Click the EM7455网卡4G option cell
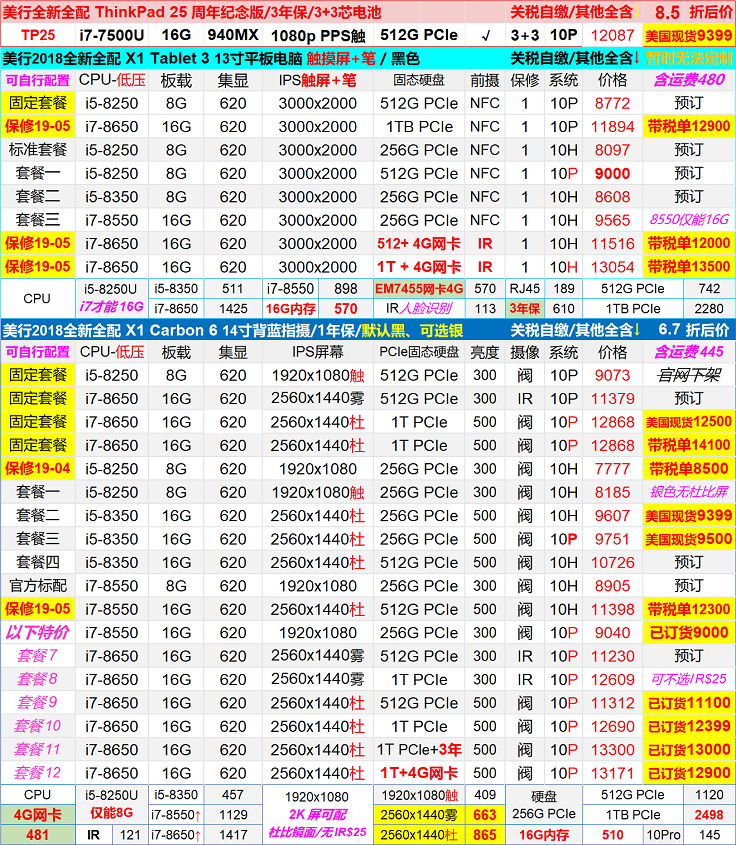The image size is (736, 845). click(x=418, y=288)
